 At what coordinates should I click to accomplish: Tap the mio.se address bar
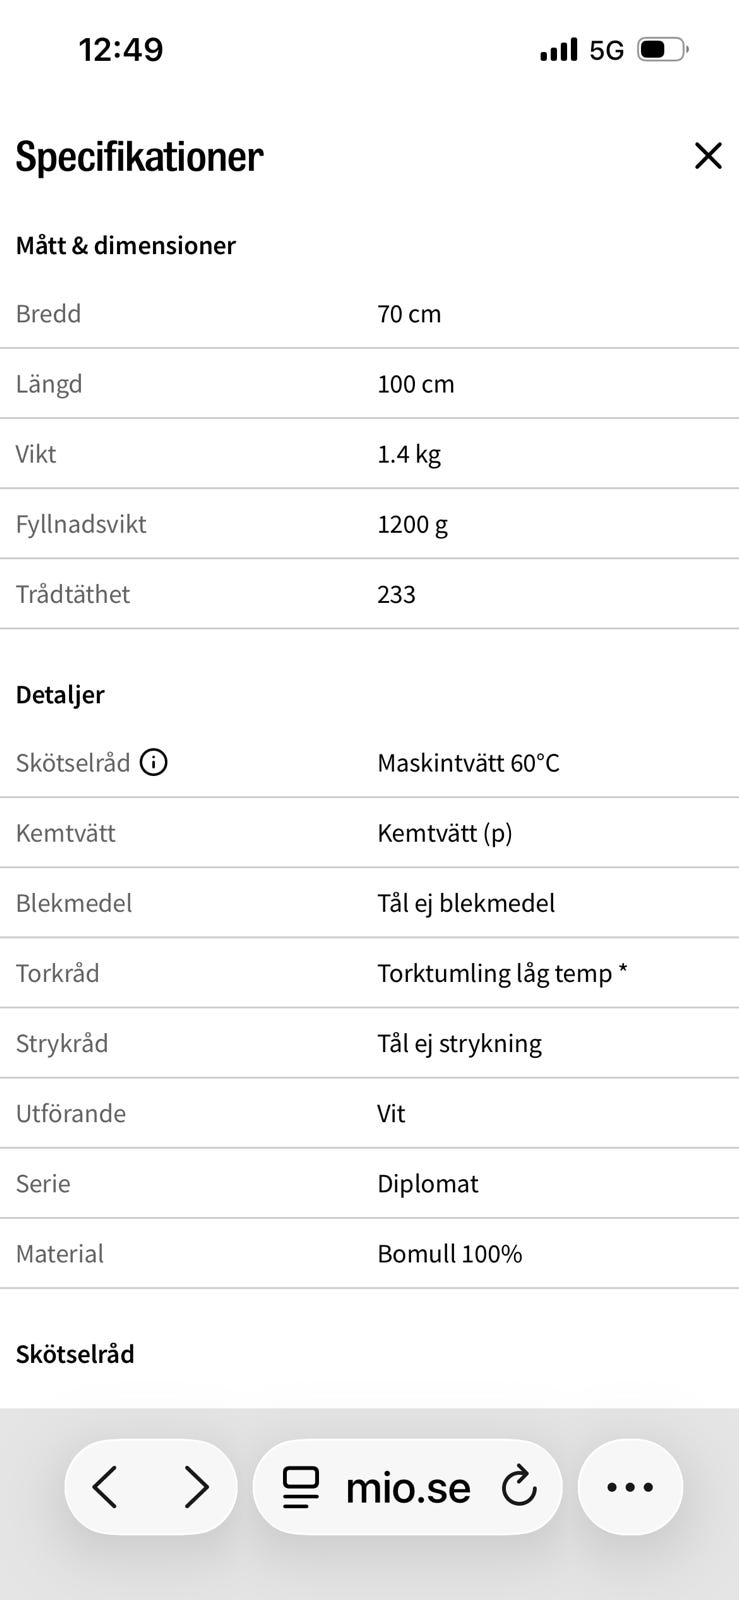click(408, 1487)
